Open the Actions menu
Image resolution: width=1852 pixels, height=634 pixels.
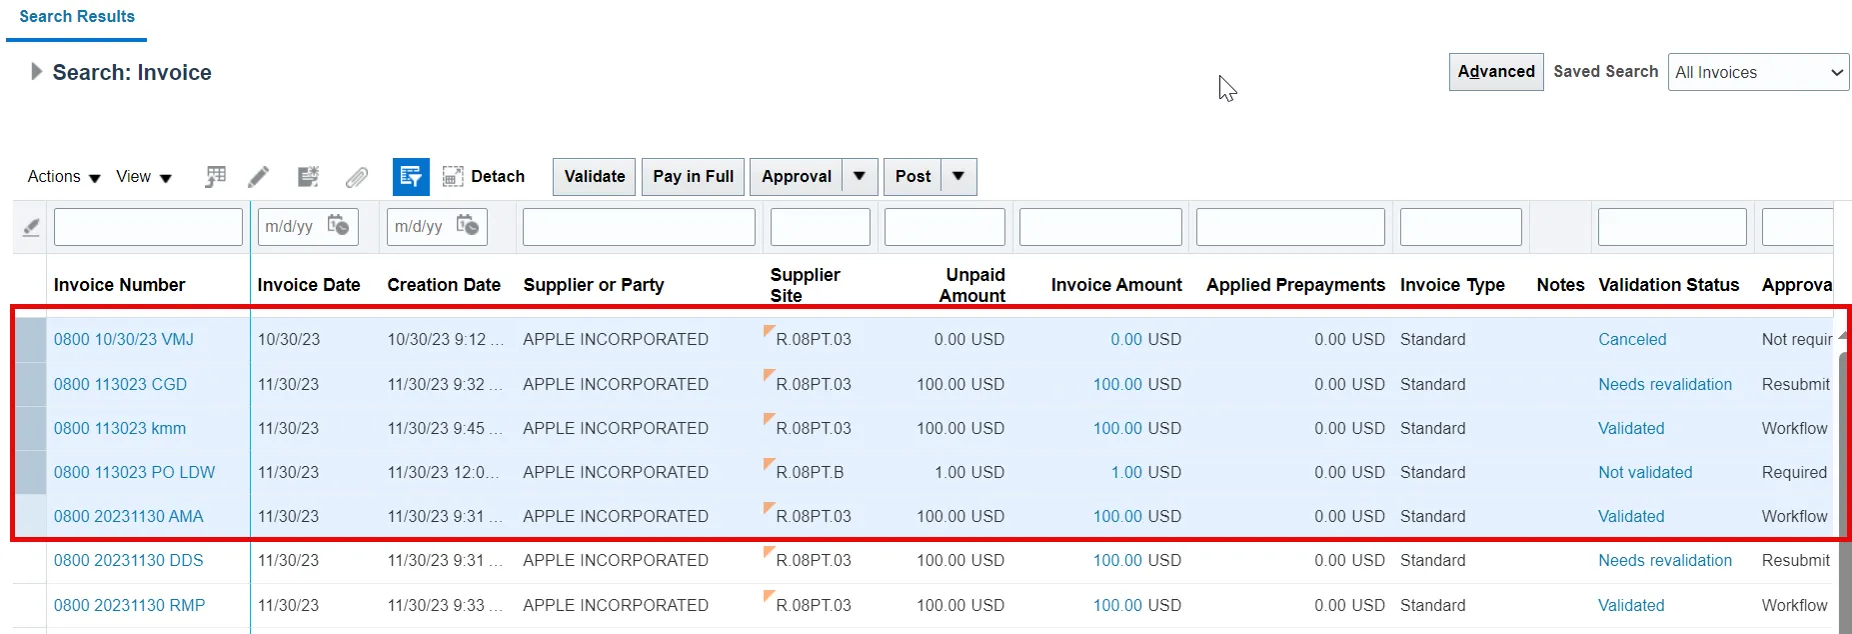click(64, 177)
